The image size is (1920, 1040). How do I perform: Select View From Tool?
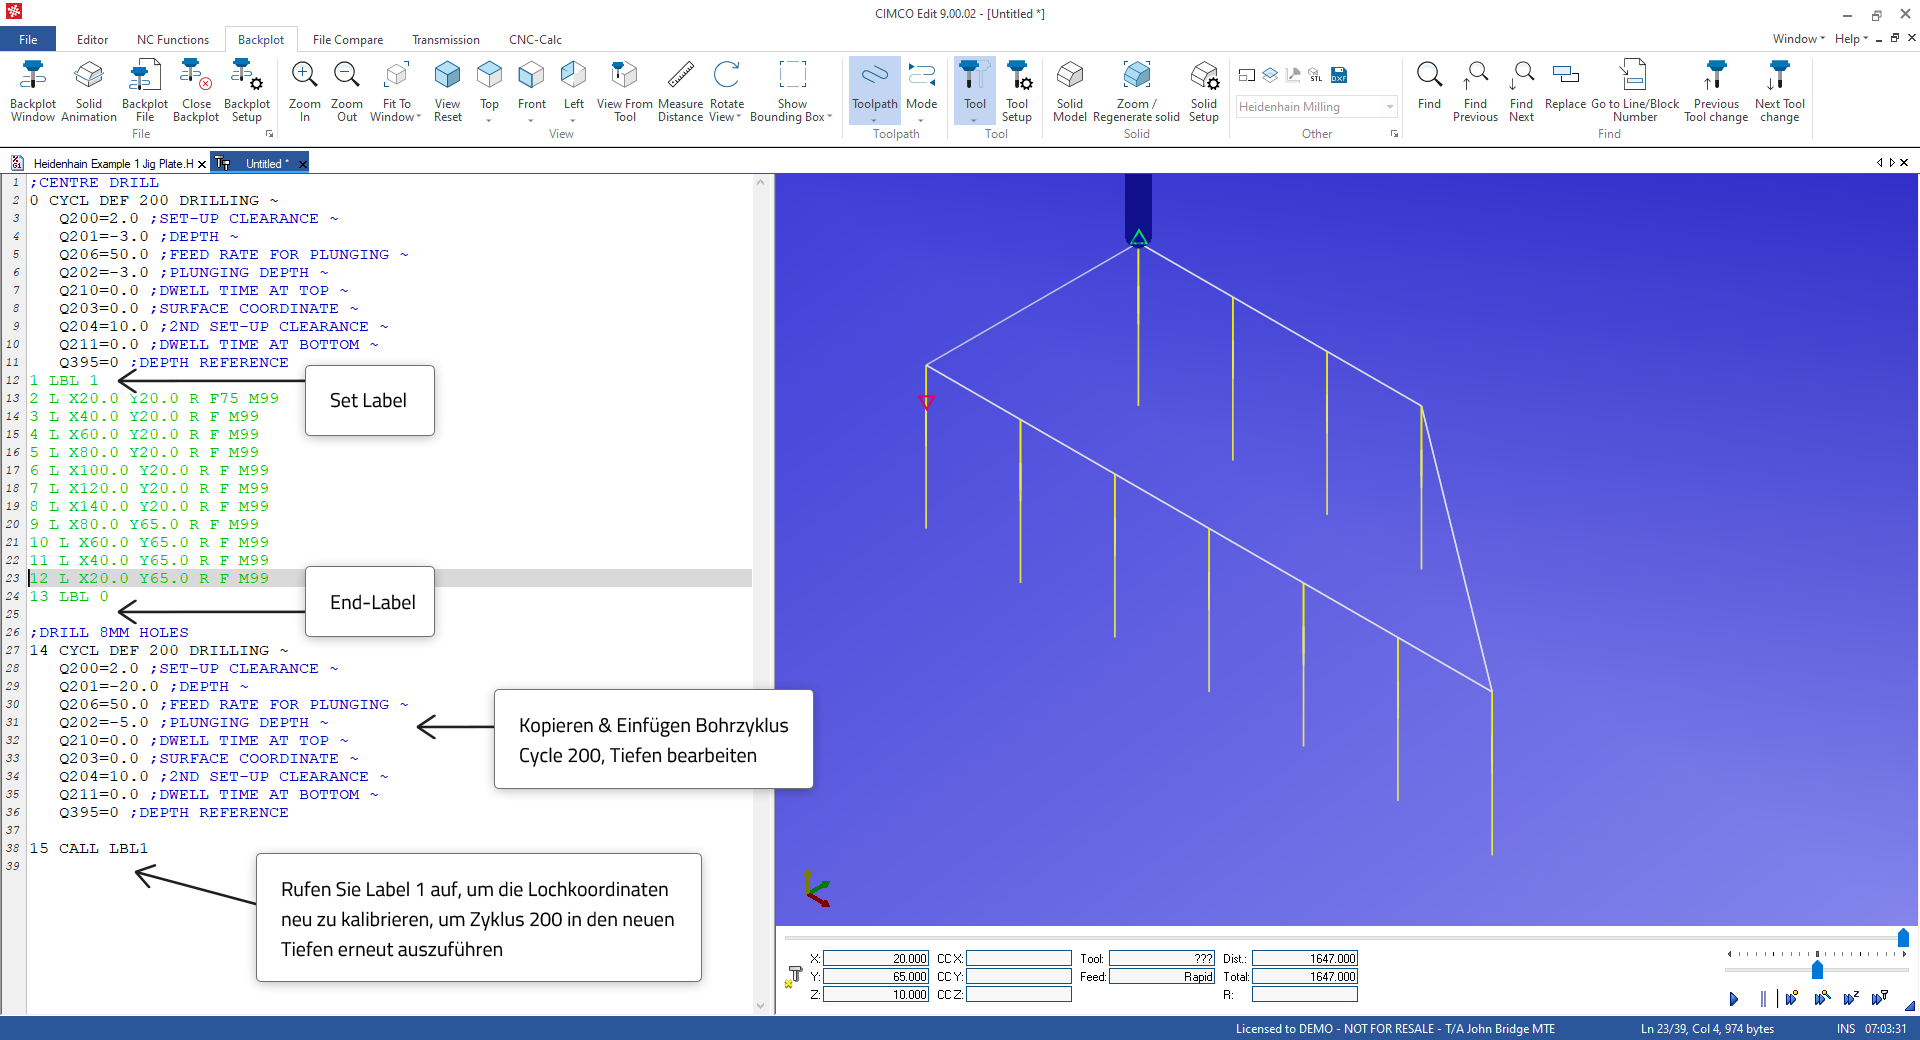coord(625,91)
